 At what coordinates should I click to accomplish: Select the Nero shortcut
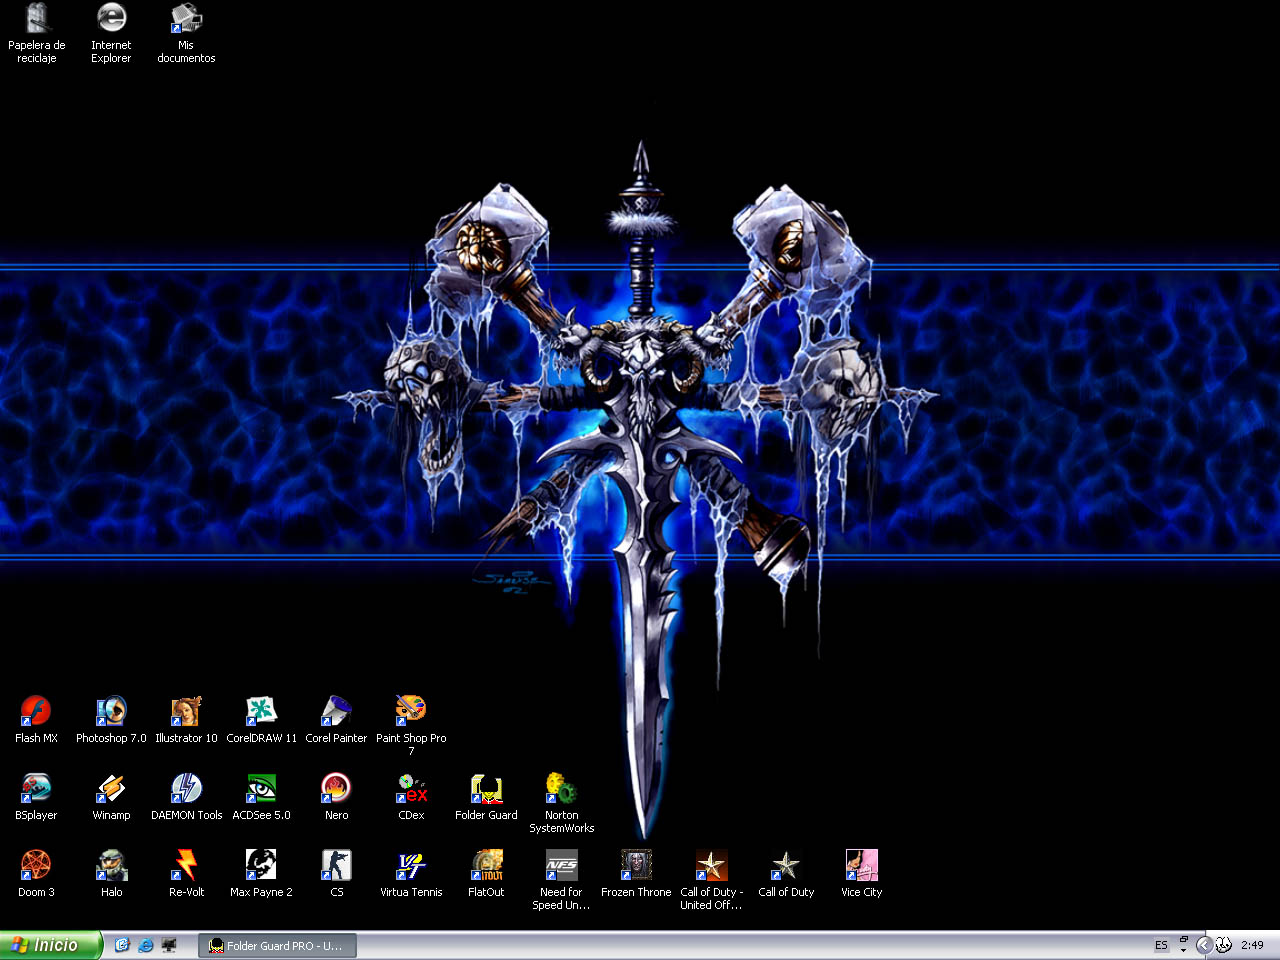point(336,796)
